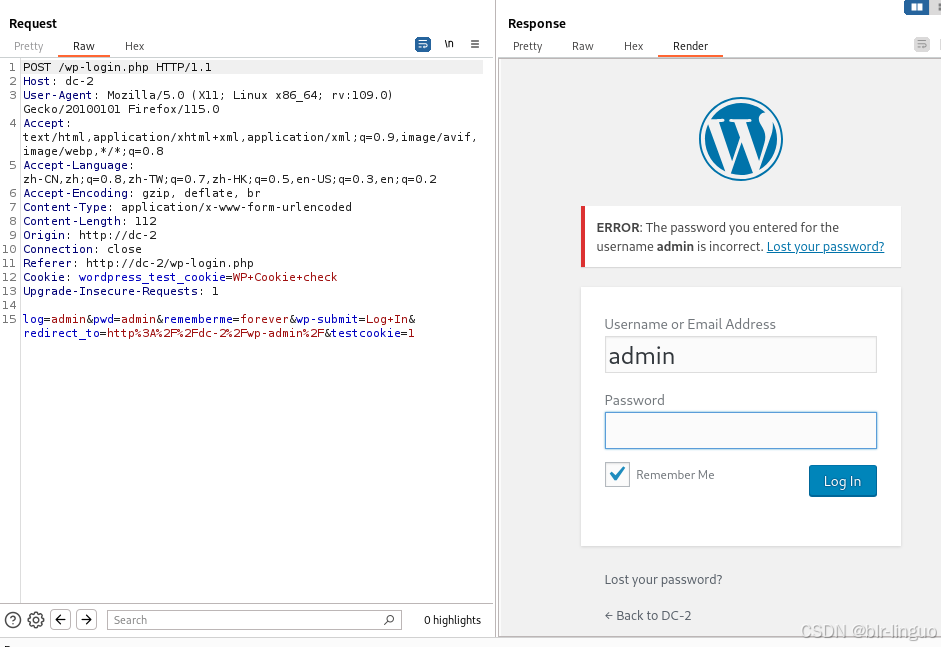Viewport: 941px width, 647px height.
Task: Click the Origin: http://dc-2 header line
Action: click(89, 235)
